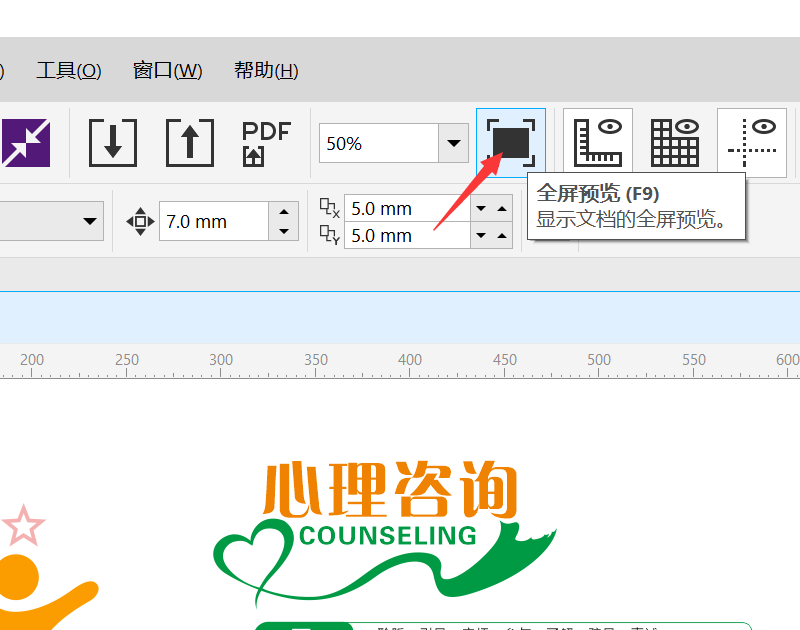Expand the leftmost combo box dropdown

click(x=91, y=221)
